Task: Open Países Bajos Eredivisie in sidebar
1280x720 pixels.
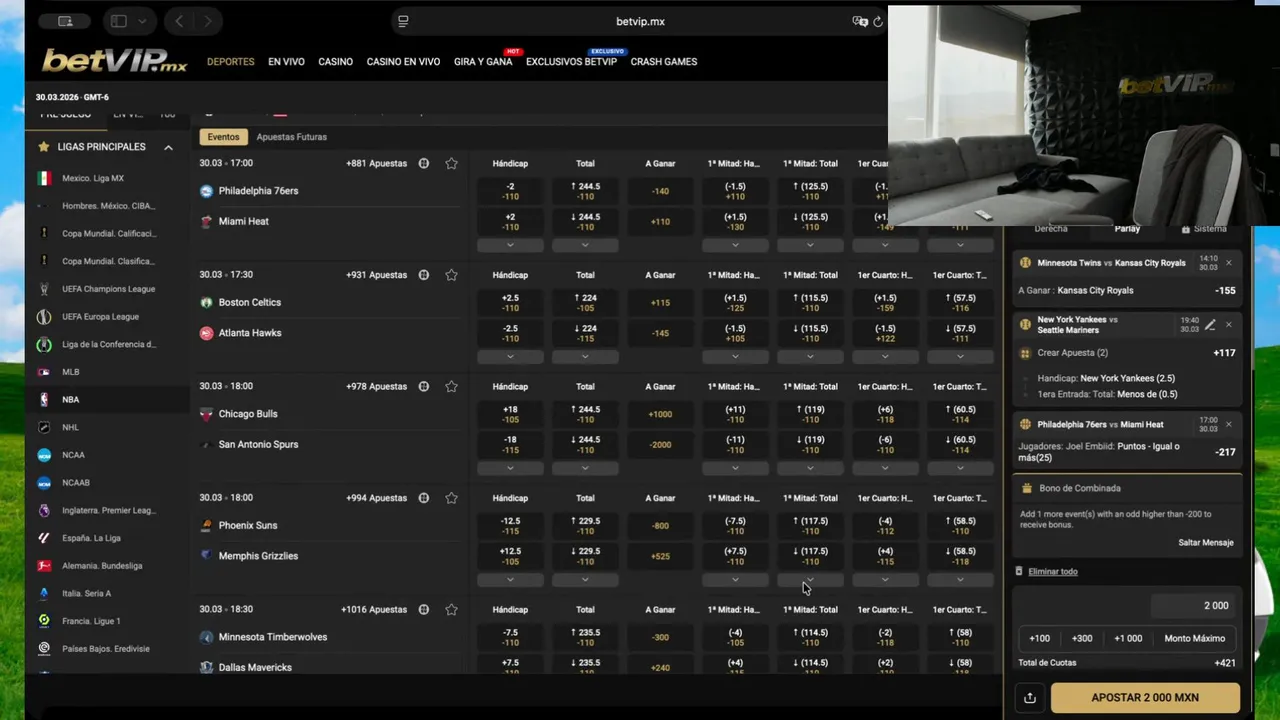Action: 105,649
